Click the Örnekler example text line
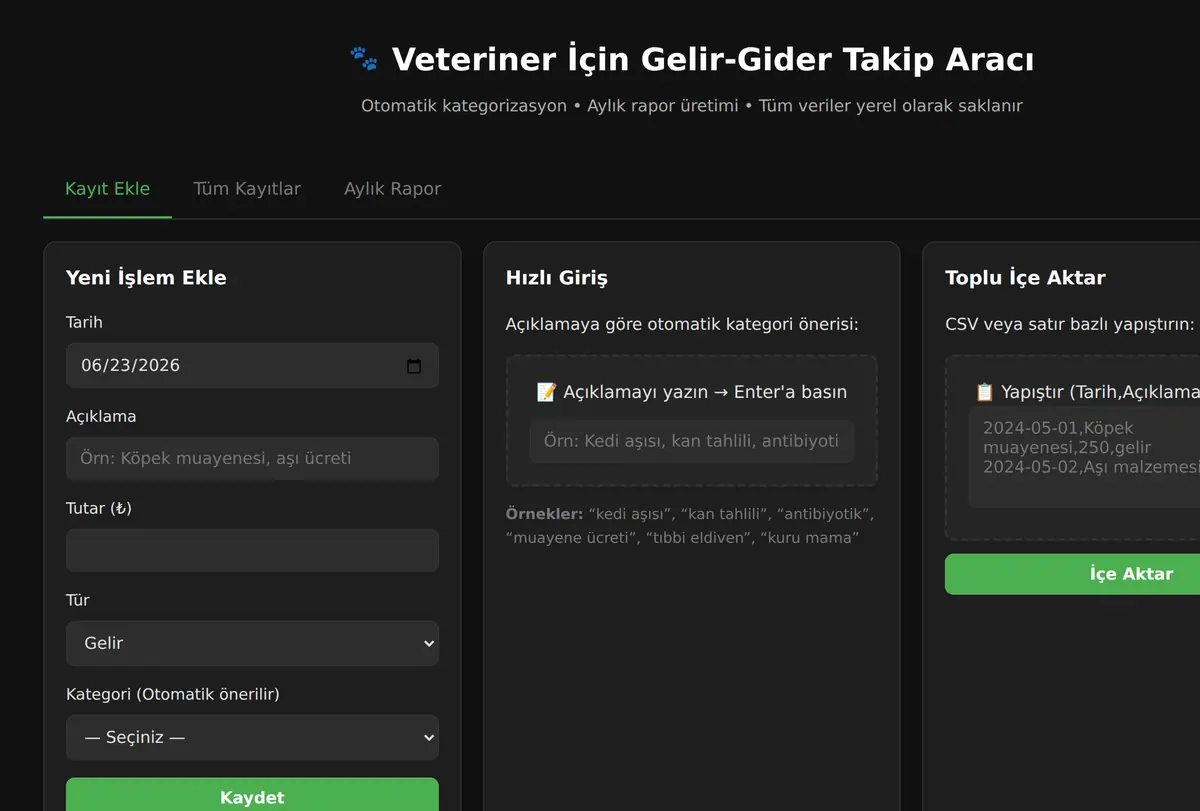 tap(691, 526)
